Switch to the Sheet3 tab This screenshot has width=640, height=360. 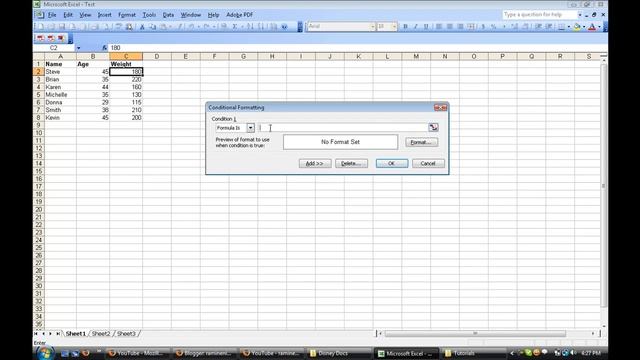coord(126,333)
